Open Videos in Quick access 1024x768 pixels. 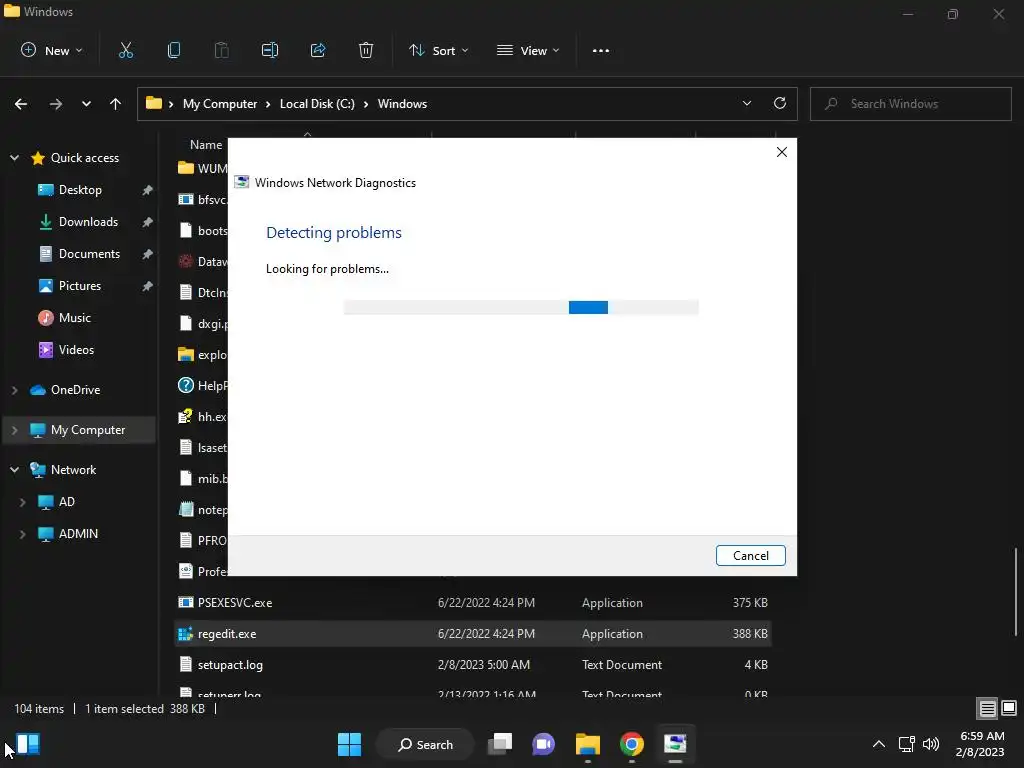coord(76,349)
